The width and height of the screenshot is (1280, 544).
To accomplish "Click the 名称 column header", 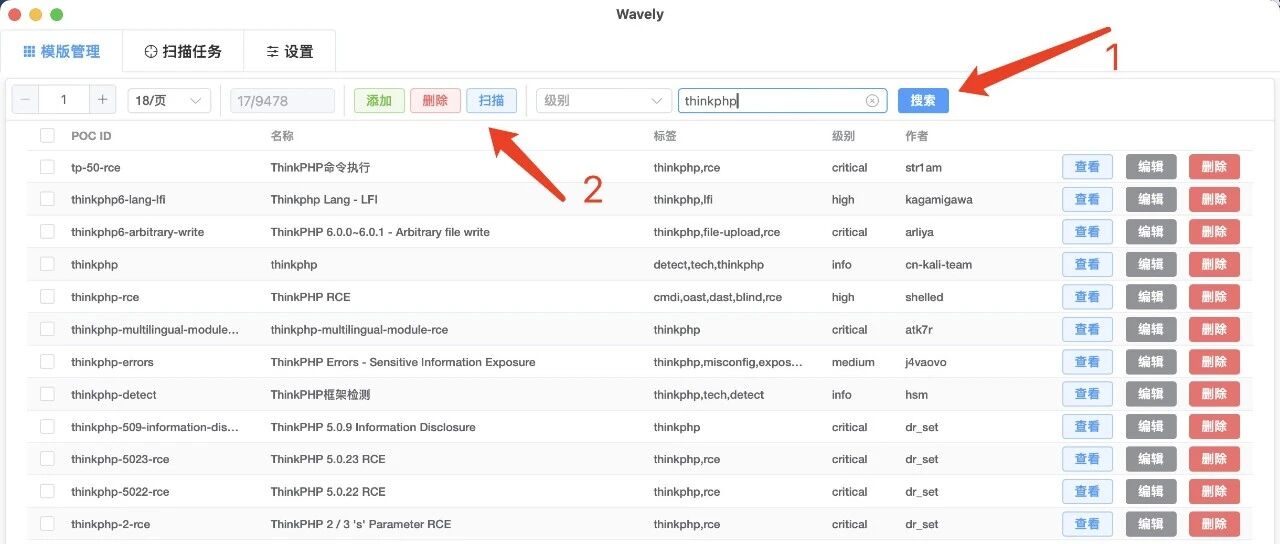I will [282, 136].
